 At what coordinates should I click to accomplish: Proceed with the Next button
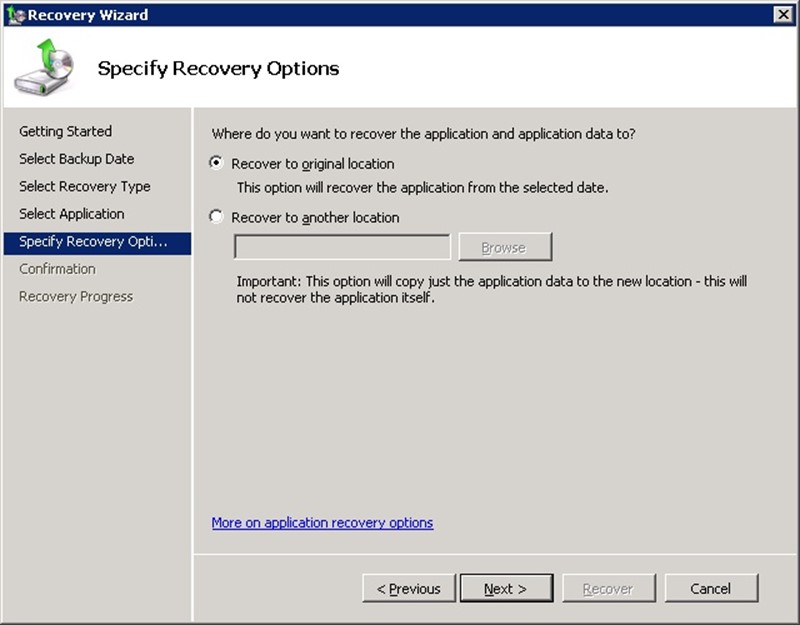pos(505,589)
